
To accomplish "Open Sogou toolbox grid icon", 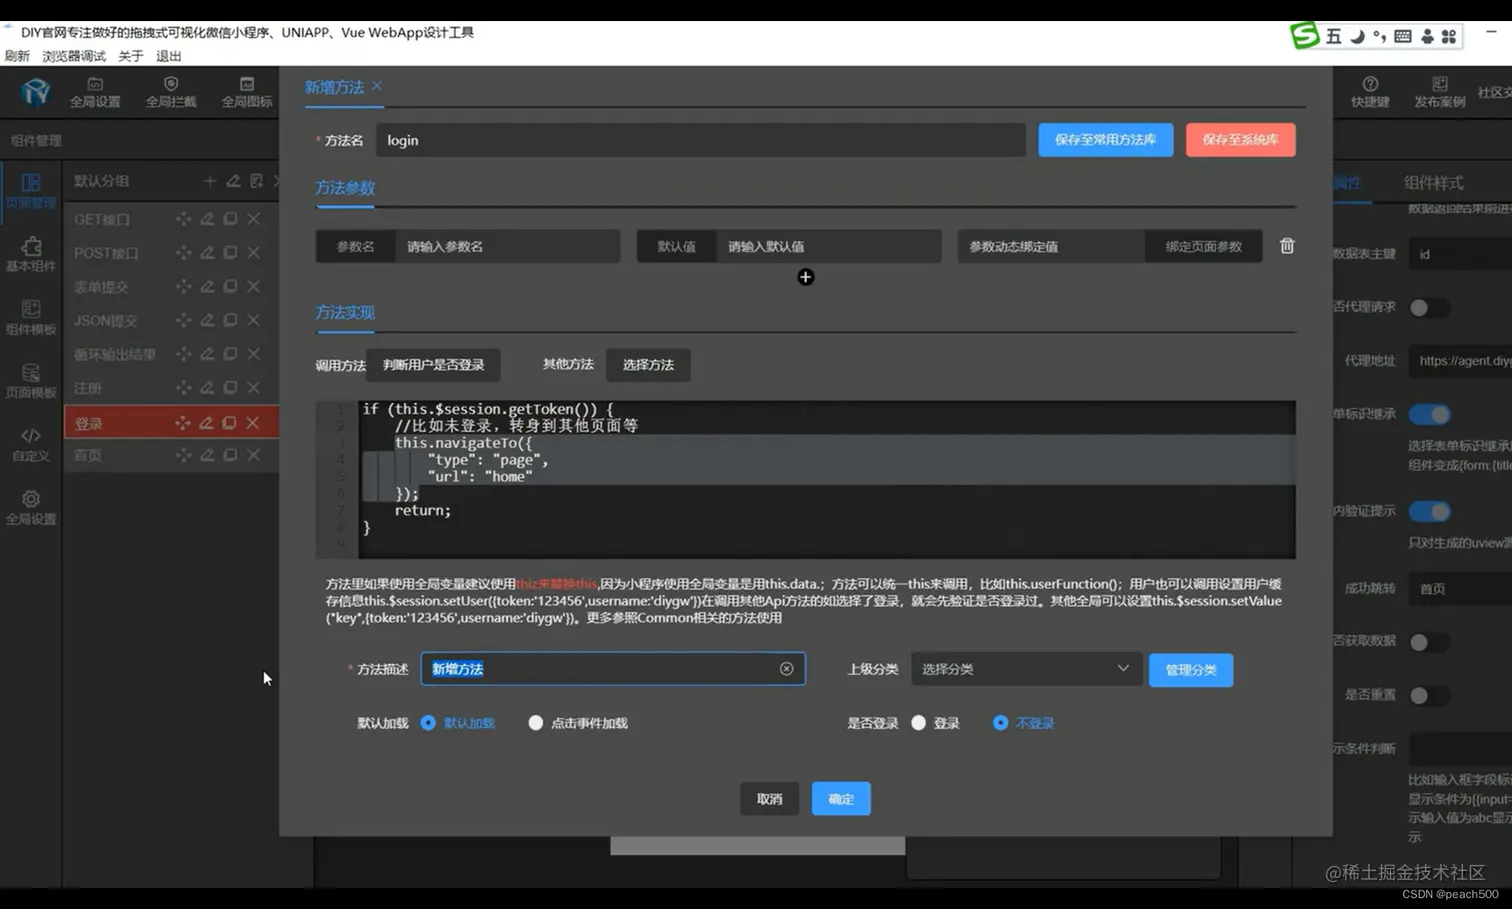I will pos(1449,36).
